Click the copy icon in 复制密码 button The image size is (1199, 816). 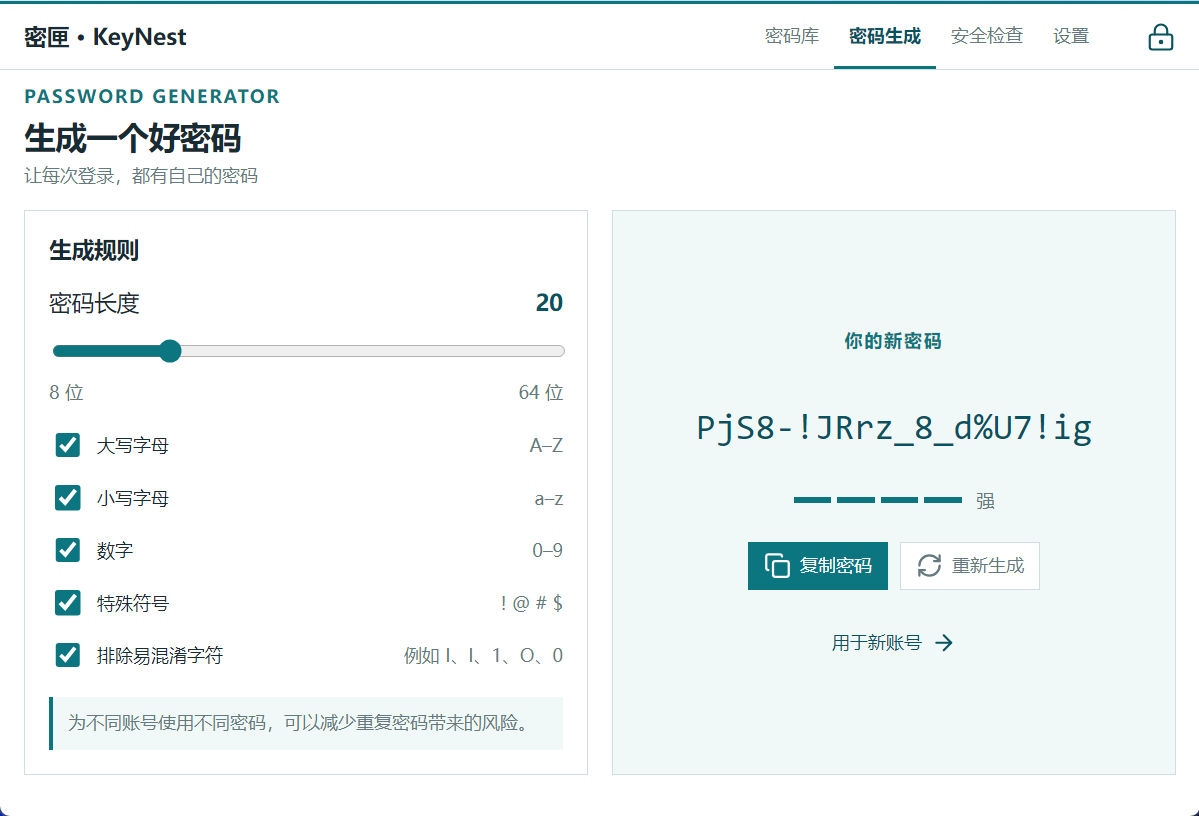(x=777, y=566)
